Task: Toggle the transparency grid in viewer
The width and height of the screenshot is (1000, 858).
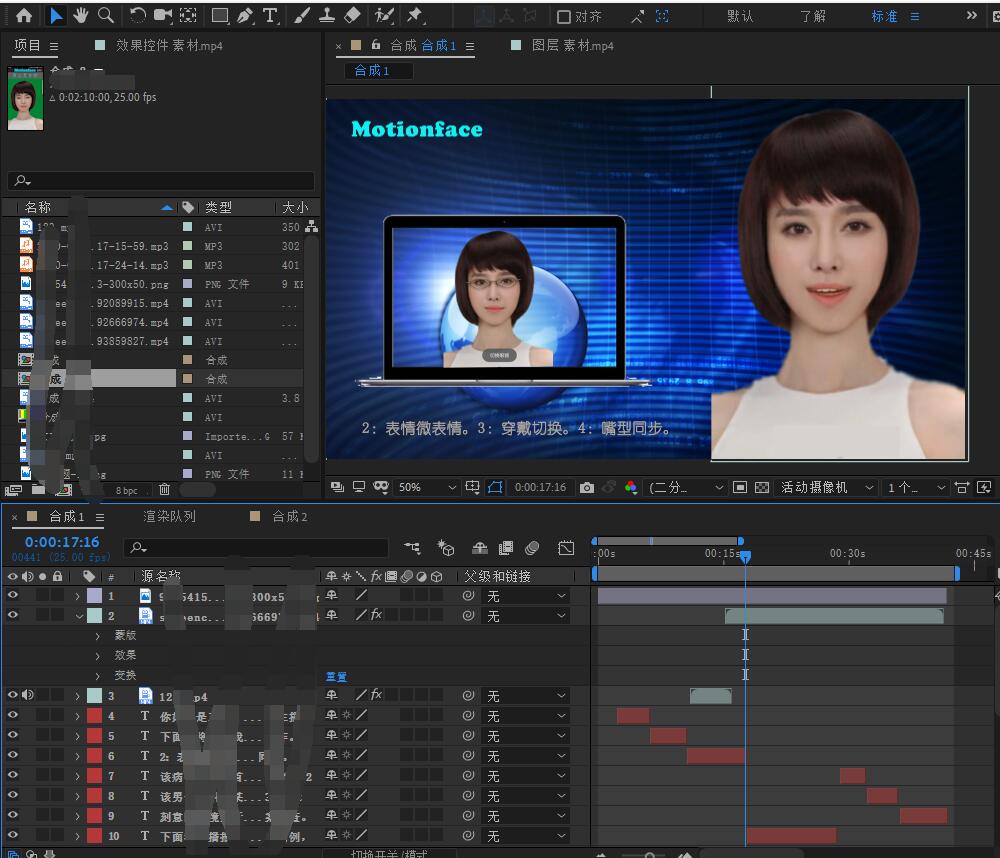Action: point(761,488)
